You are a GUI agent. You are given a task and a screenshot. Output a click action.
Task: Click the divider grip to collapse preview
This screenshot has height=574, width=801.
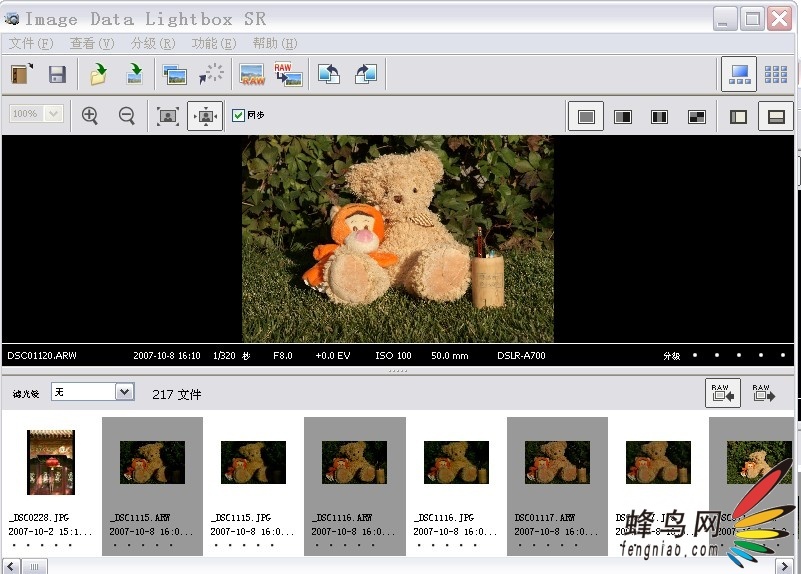(x=398, y=371)
